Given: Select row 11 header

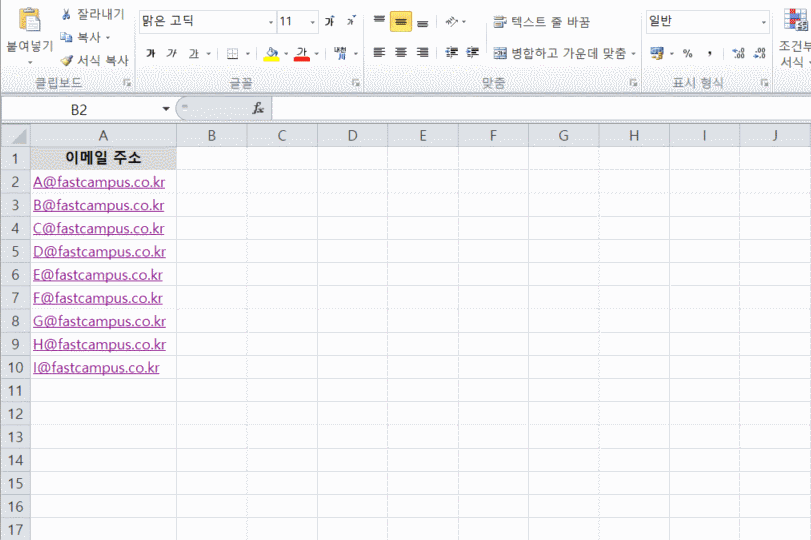Looking at the screenshot, I should (16, 391).
